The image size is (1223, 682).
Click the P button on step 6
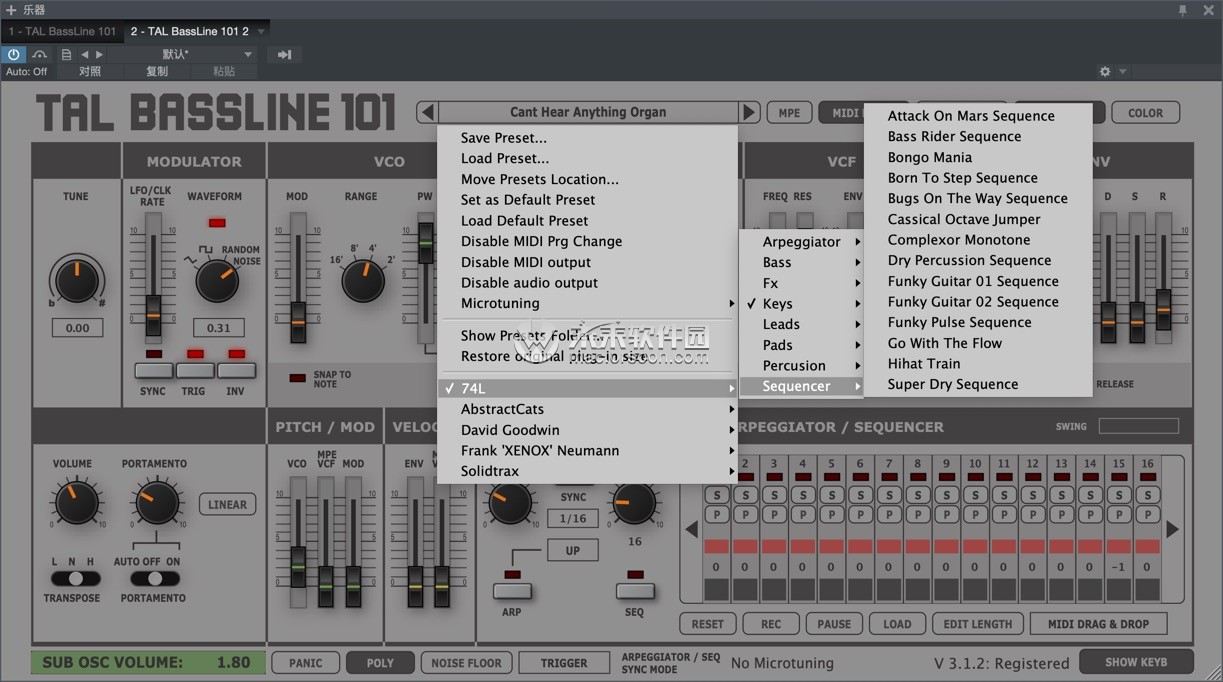click(860, 514)
